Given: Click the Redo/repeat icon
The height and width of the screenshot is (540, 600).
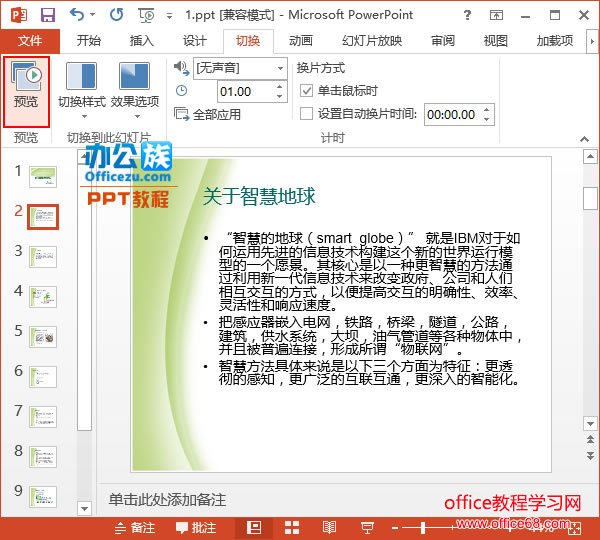Looking at the screenshot, I should [116, 15].
